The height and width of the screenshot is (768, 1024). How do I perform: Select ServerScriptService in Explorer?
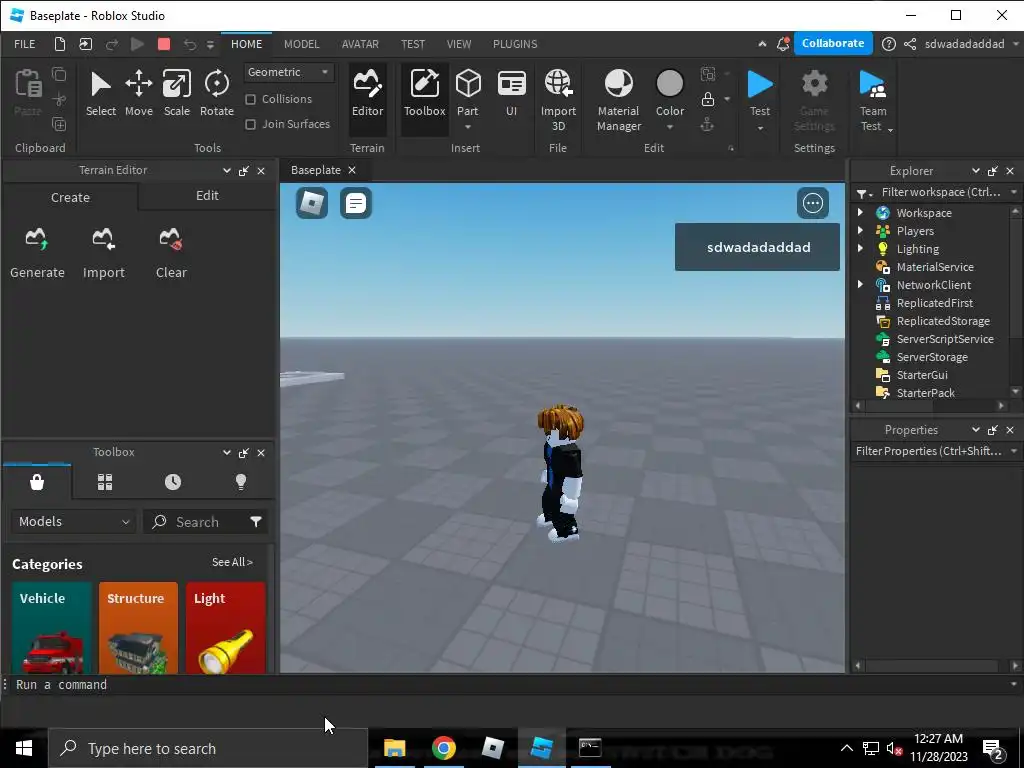click(x=944, y=339)
